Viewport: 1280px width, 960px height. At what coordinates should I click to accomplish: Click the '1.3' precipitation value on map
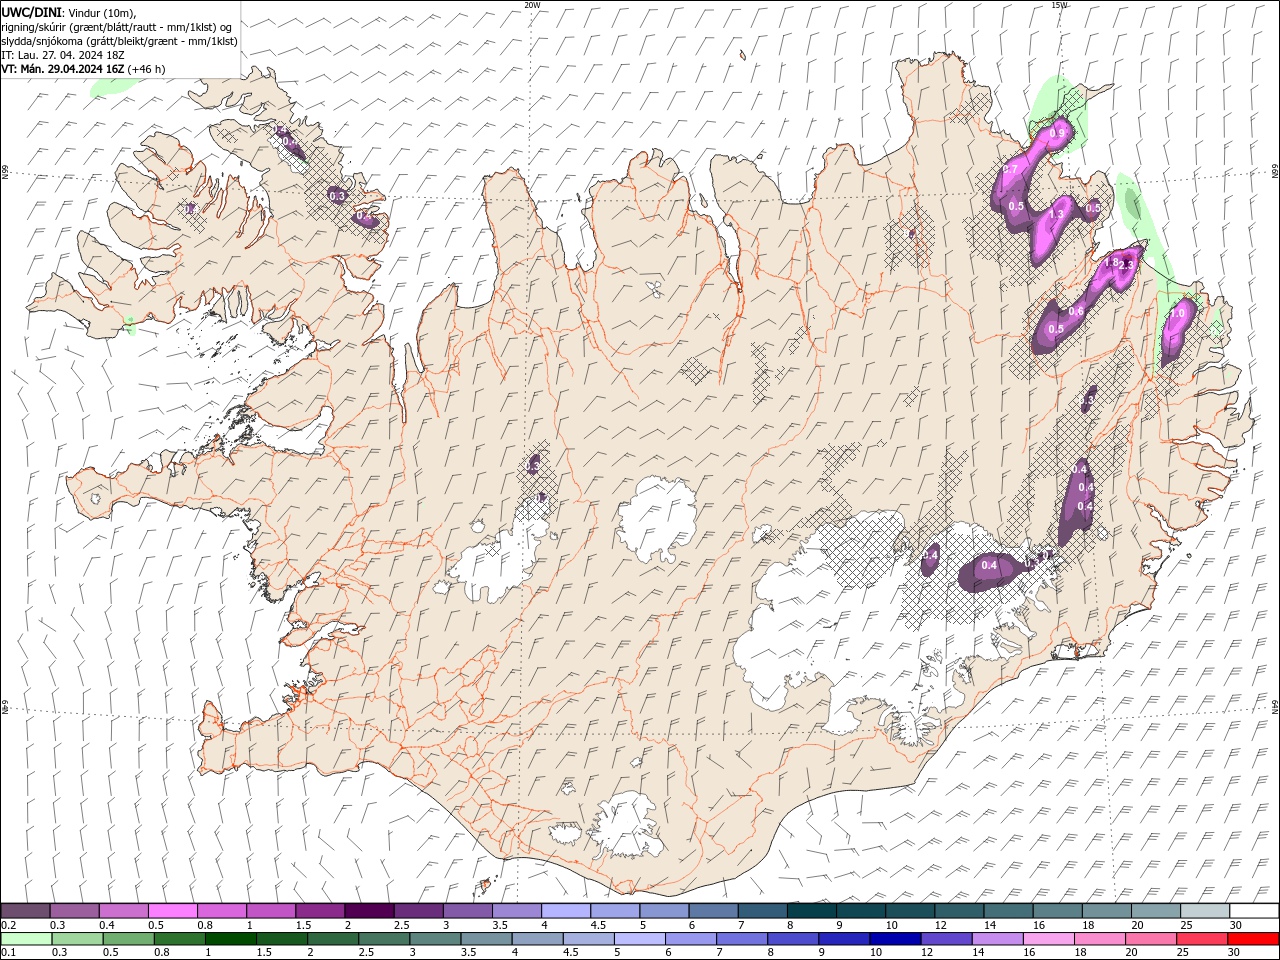pos(1056,214)
